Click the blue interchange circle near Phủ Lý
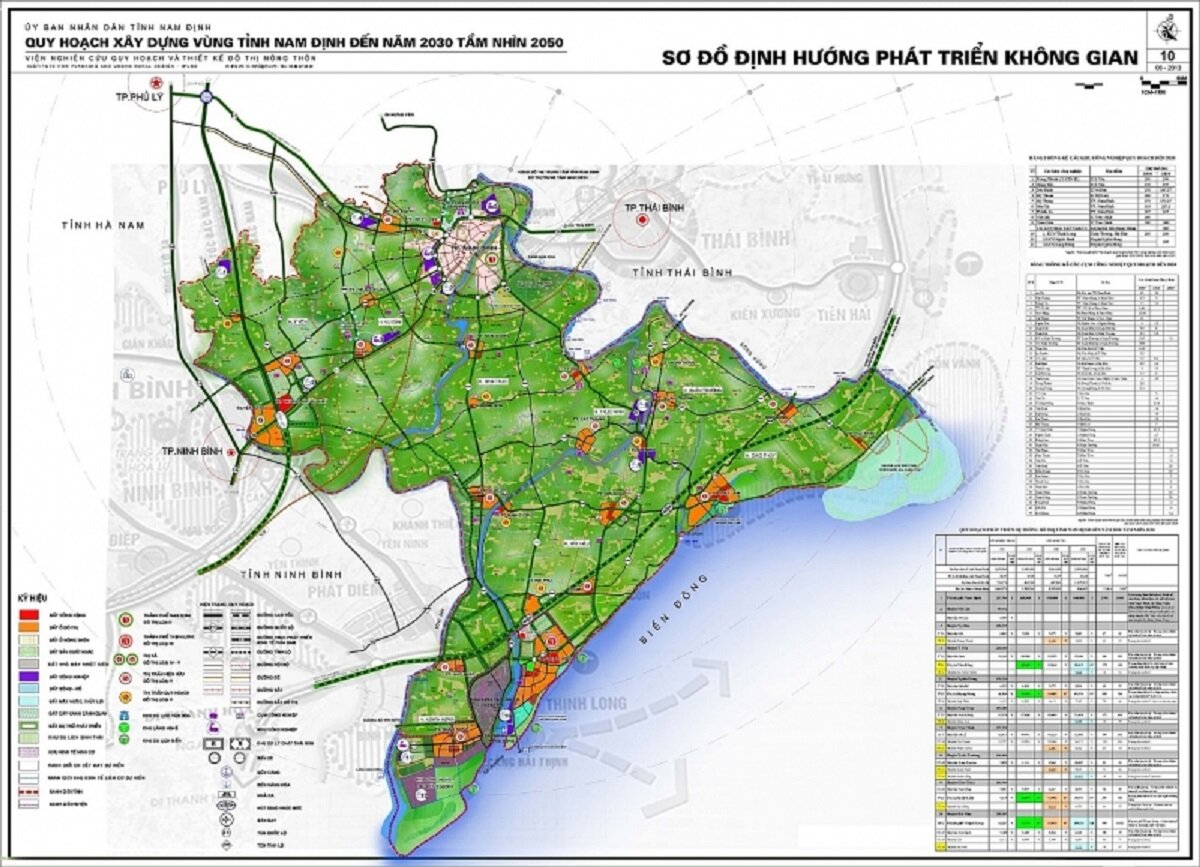Viewport: 1200px width, 867px height. 206,97
